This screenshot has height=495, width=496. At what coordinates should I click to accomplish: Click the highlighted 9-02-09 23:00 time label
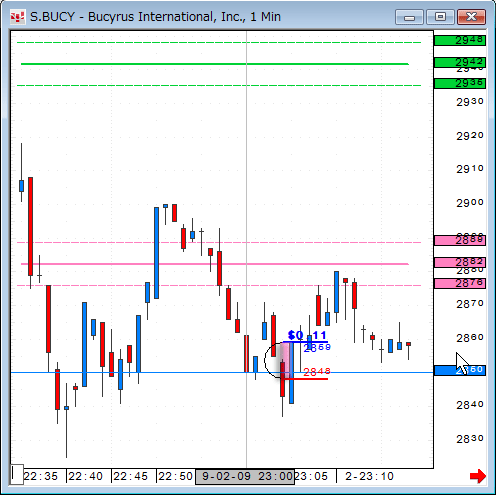[x=245, y=476]
